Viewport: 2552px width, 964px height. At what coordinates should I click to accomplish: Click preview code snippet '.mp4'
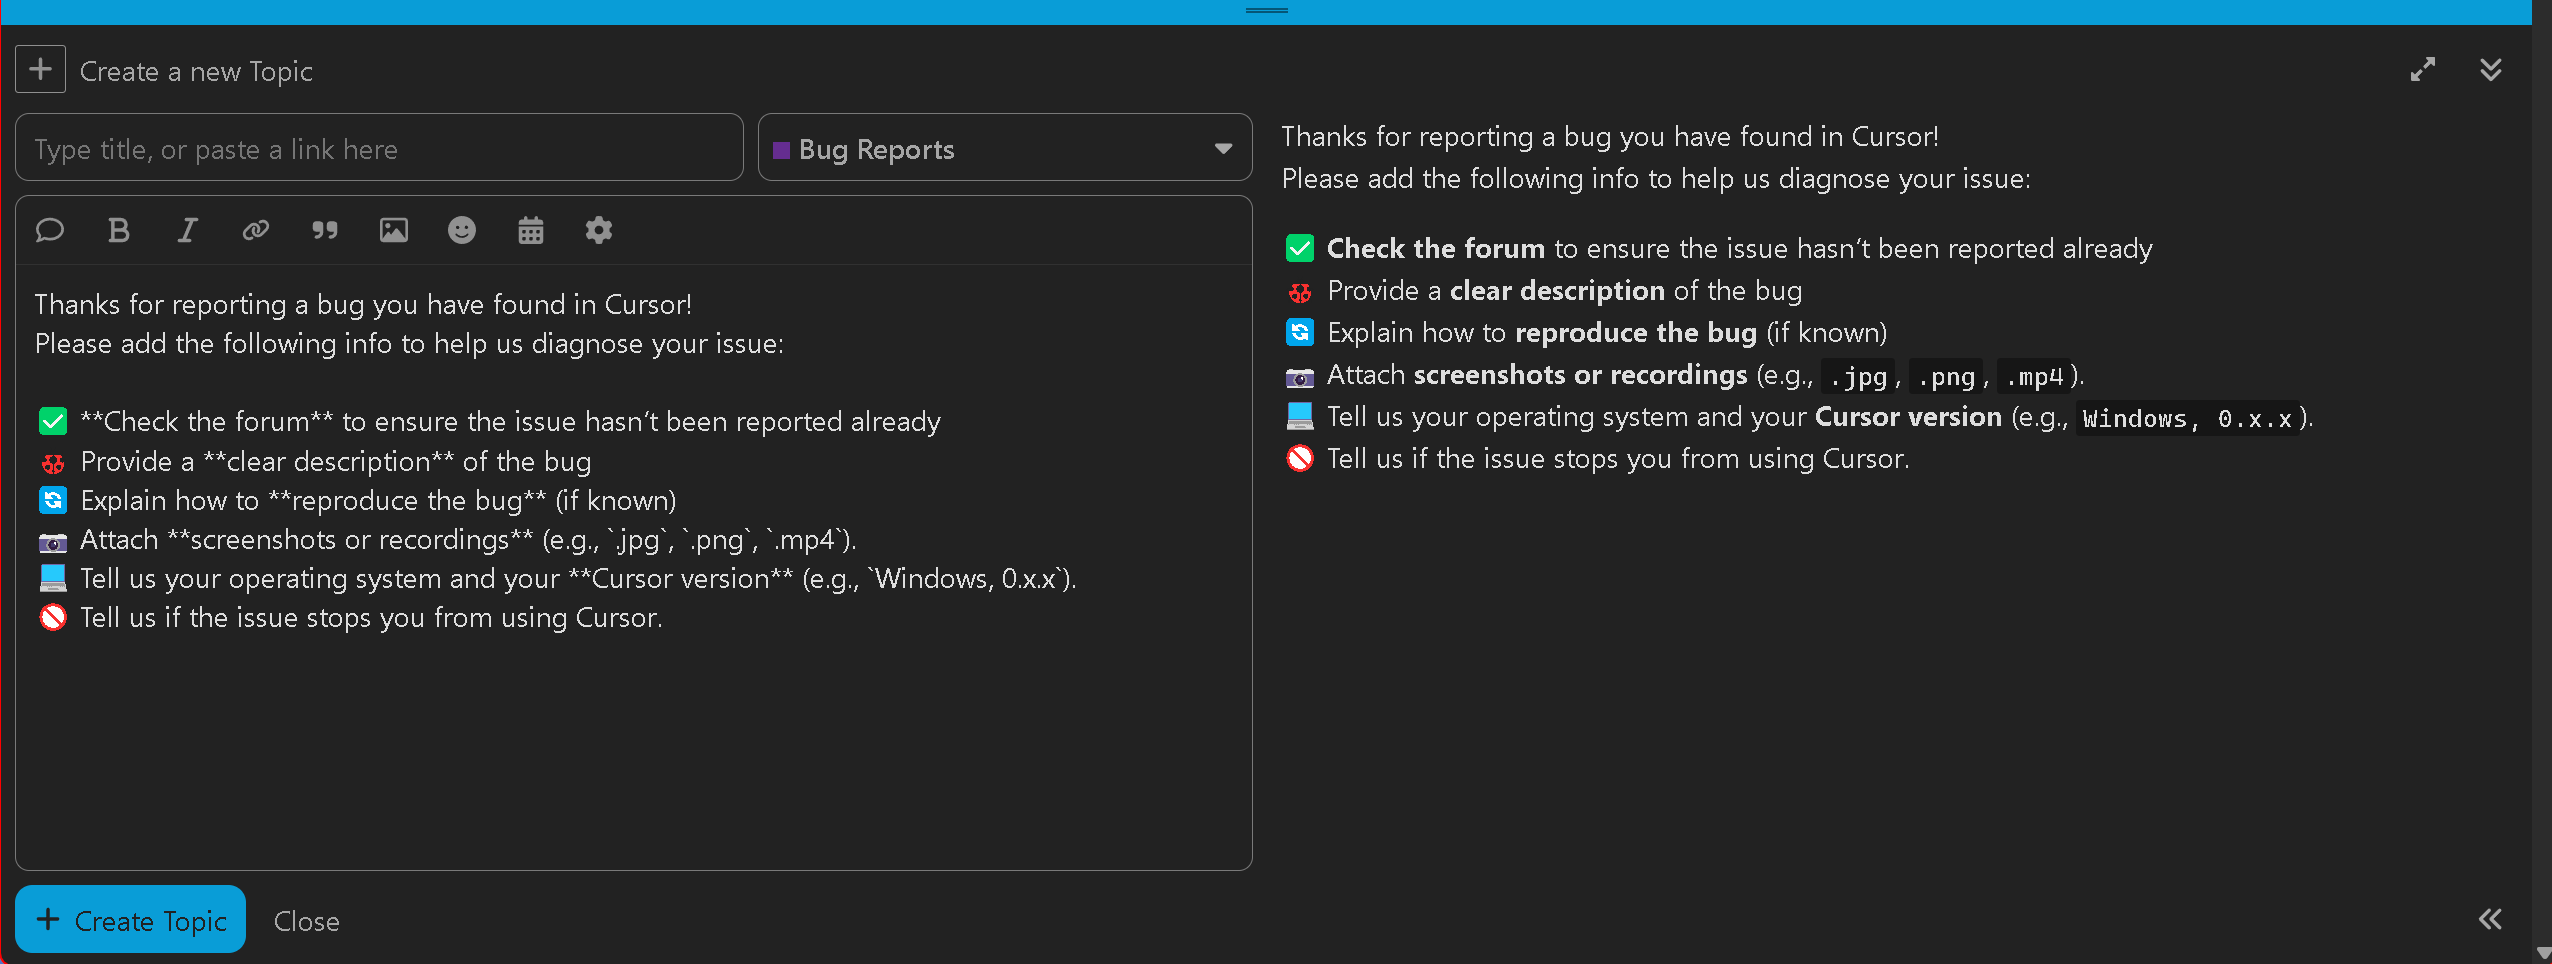click(x=2034, y=376)
